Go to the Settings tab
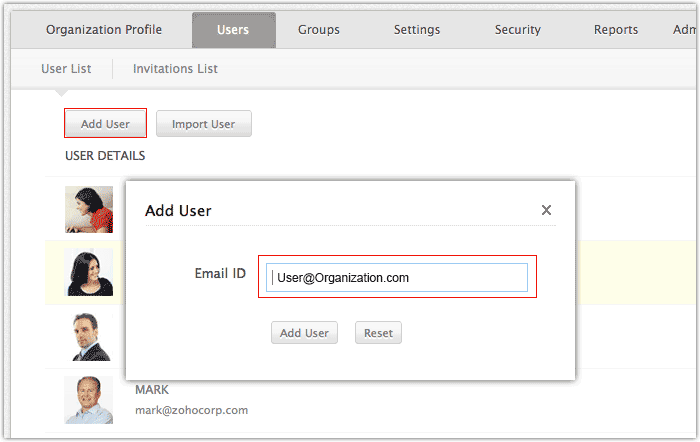 coord(416,30)
